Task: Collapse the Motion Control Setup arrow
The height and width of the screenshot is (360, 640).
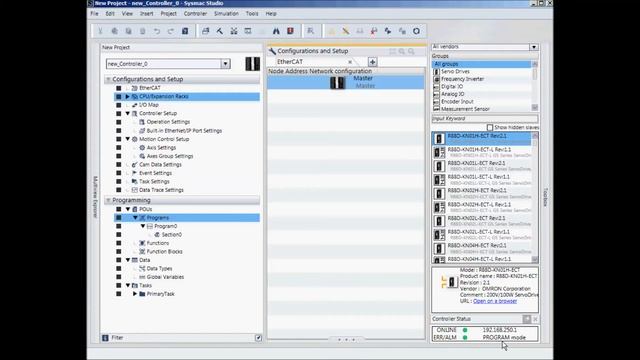Action: tap(127, 139)
